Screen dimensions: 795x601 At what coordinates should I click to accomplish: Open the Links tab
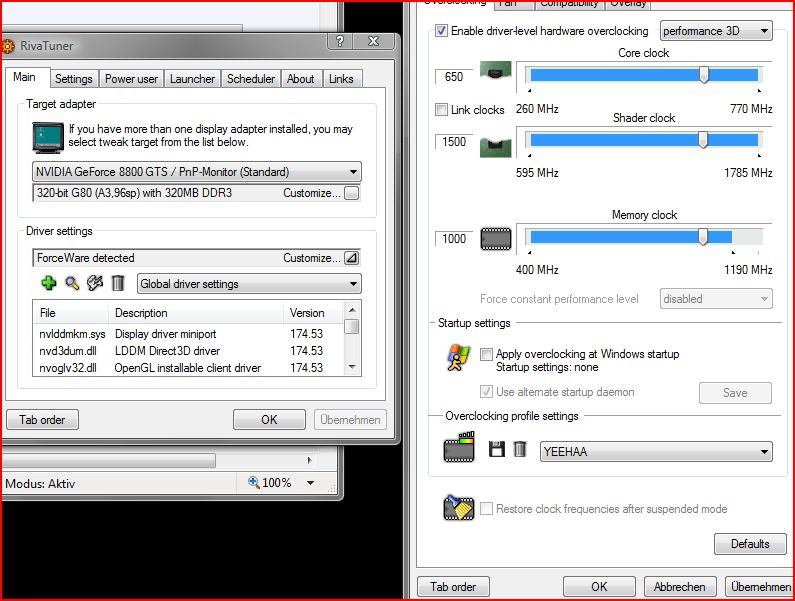click(341, 79)
